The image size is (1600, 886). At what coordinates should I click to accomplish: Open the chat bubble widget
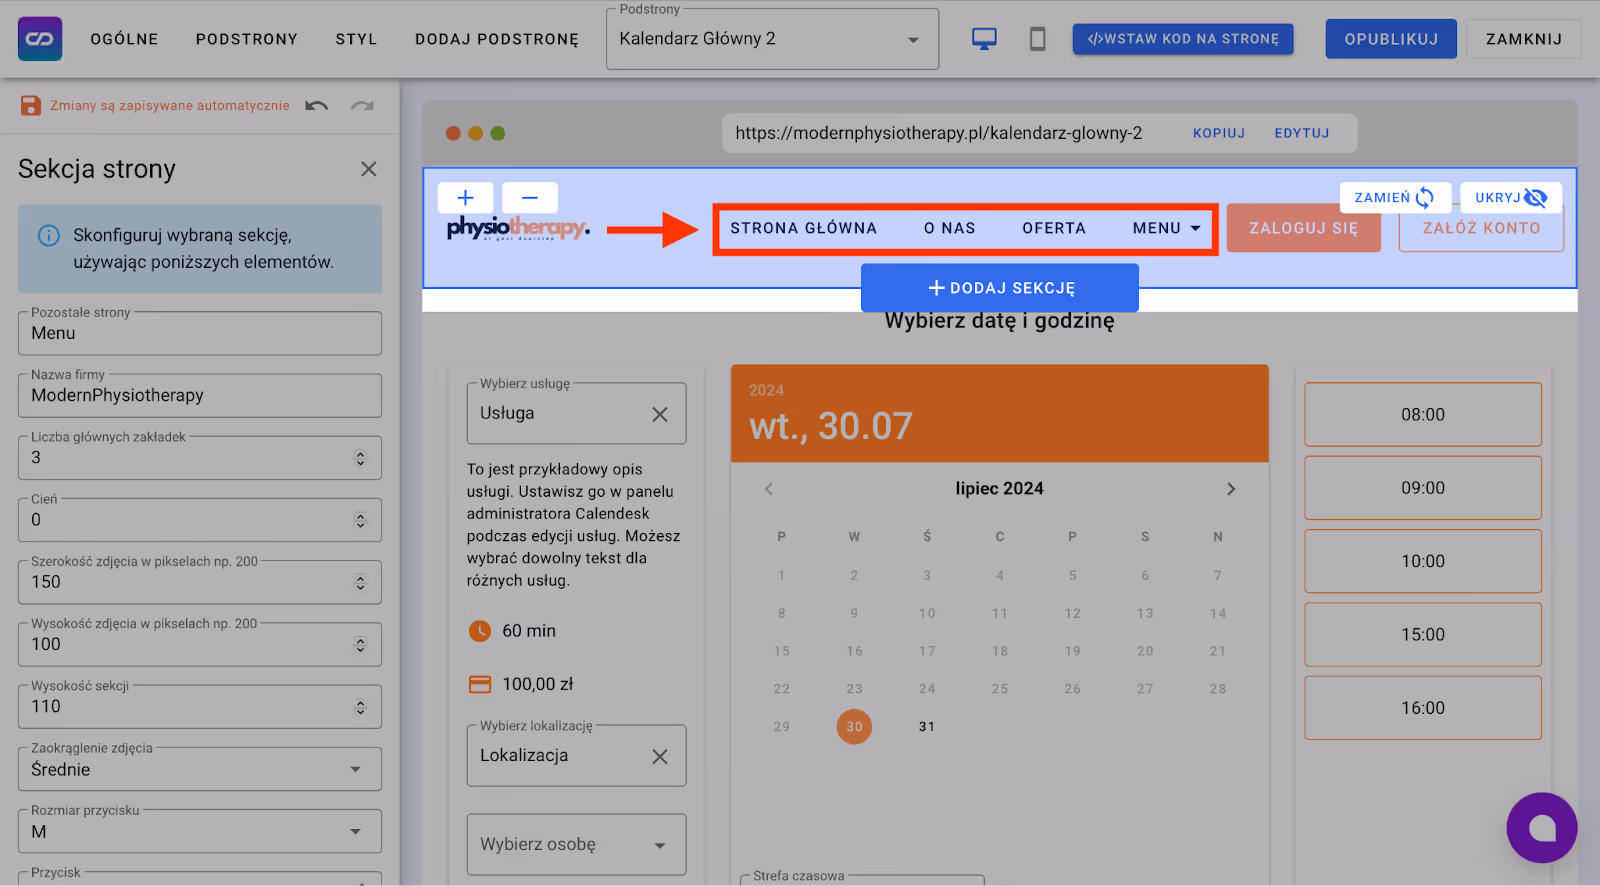[x=1541, y=827]
